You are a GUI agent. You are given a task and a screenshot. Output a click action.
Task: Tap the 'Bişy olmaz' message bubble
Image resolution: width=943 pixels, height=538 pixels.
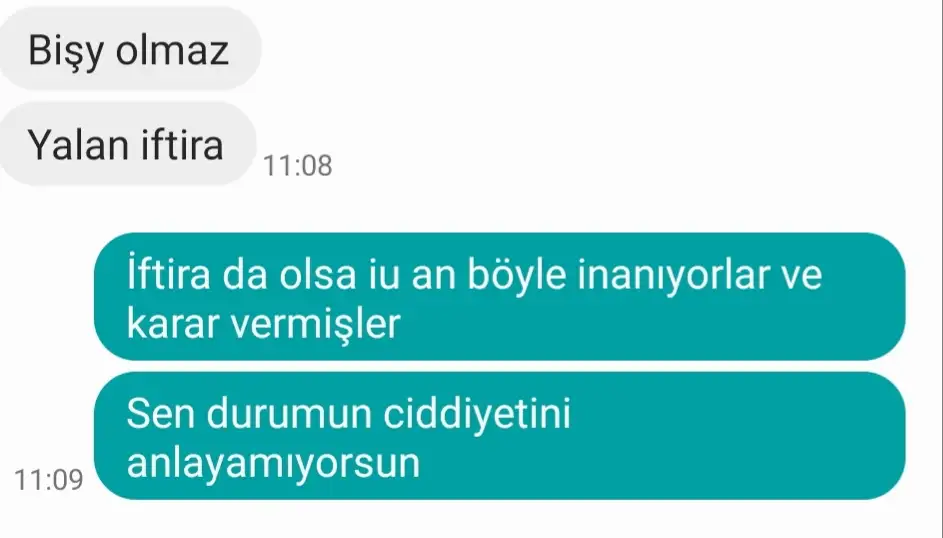pyautogui.click(x=129, y=49)
